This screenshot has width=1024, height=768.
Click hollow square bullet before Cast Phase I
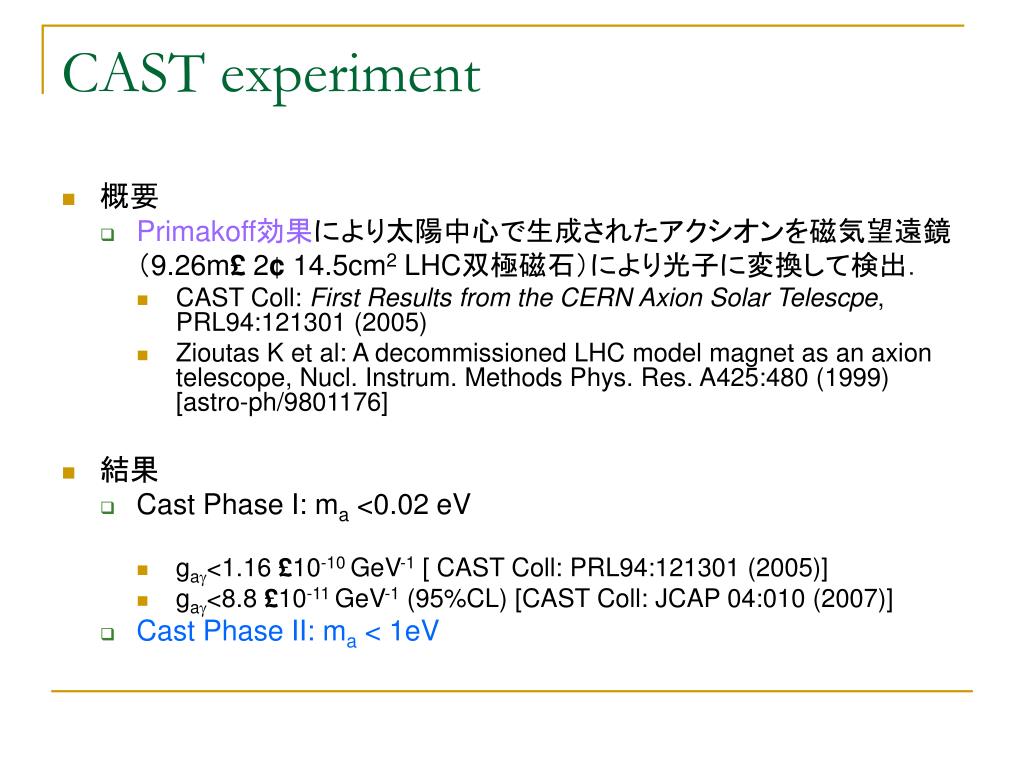108,507
